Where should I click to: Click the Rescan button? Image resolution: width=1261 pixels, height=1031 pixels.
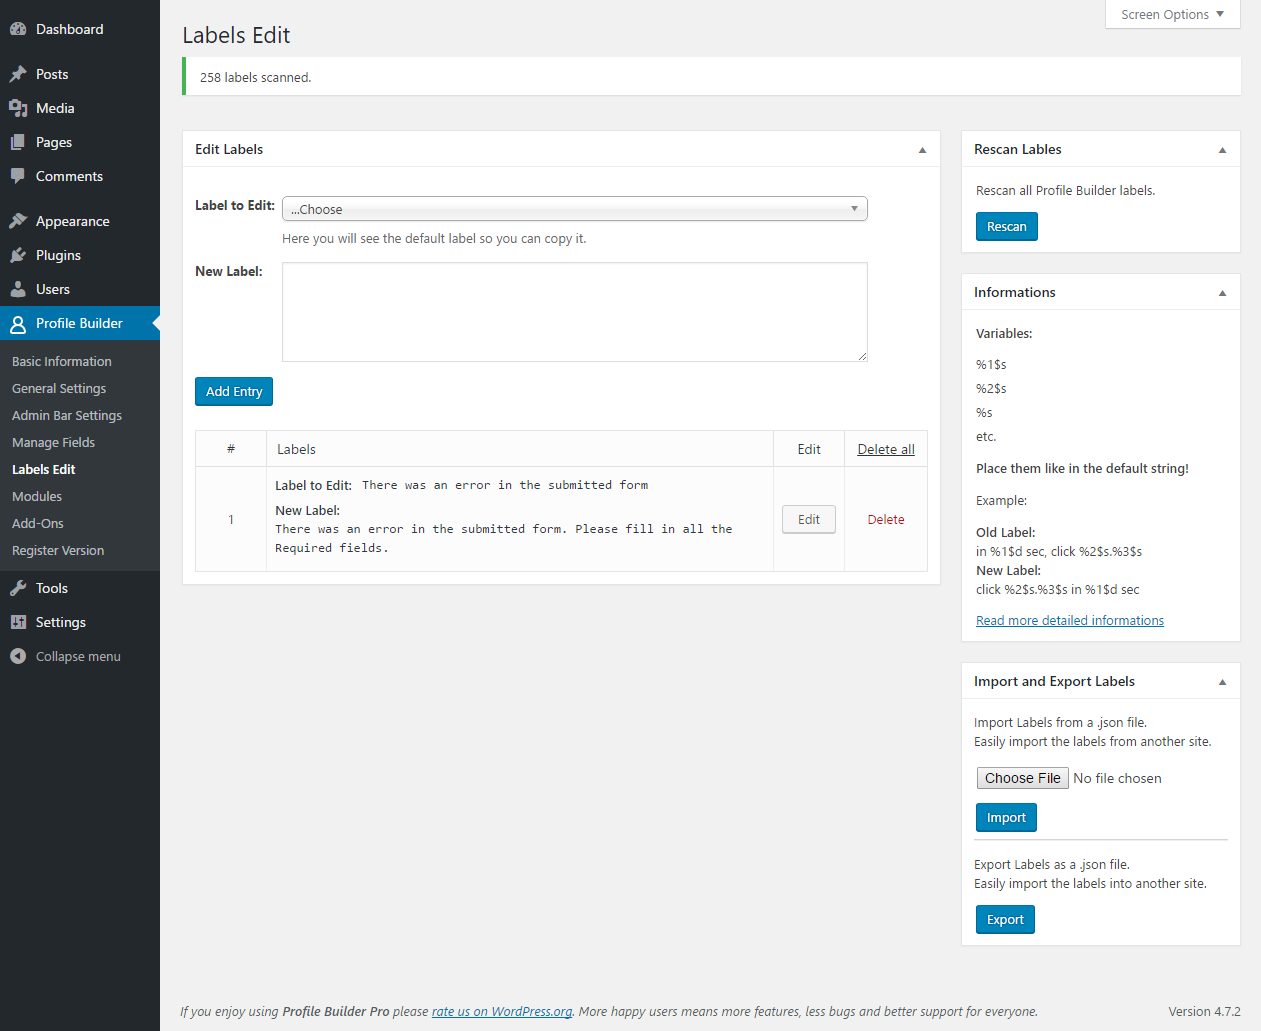pyautogui.click(x=1007, y=227)
